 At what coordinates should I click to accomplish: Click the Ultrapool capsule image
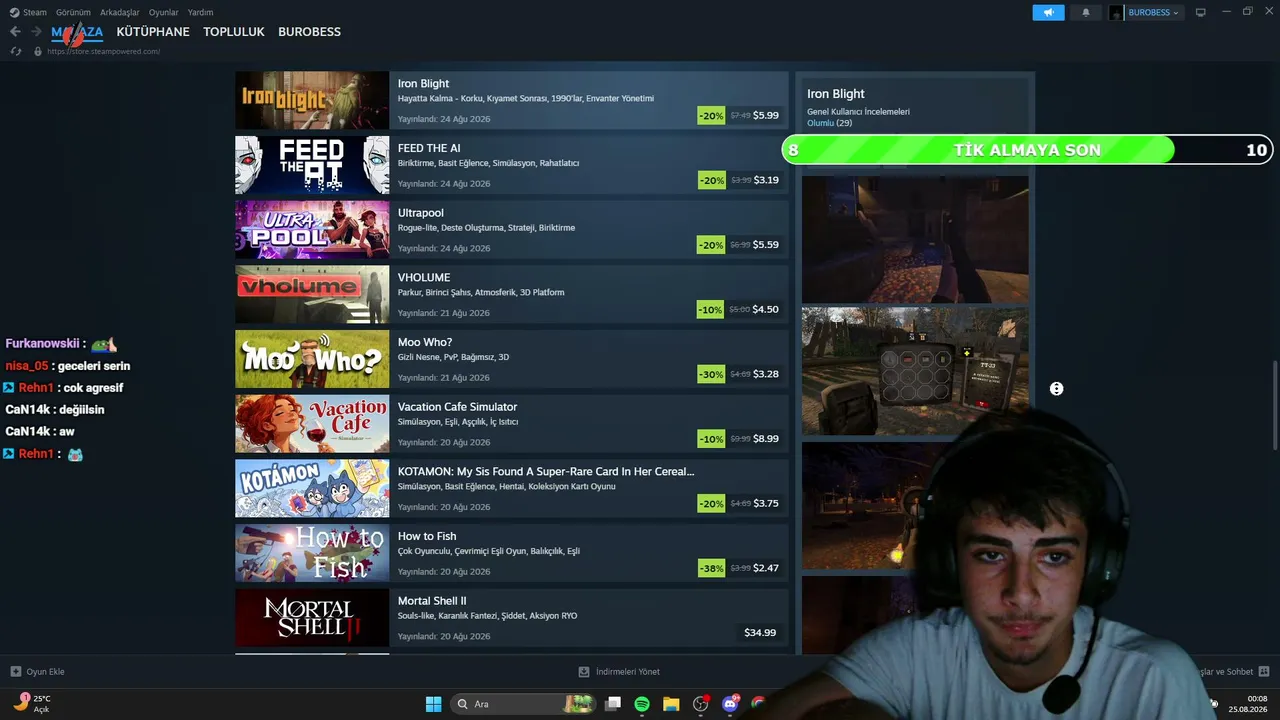(x=312, y=230)
